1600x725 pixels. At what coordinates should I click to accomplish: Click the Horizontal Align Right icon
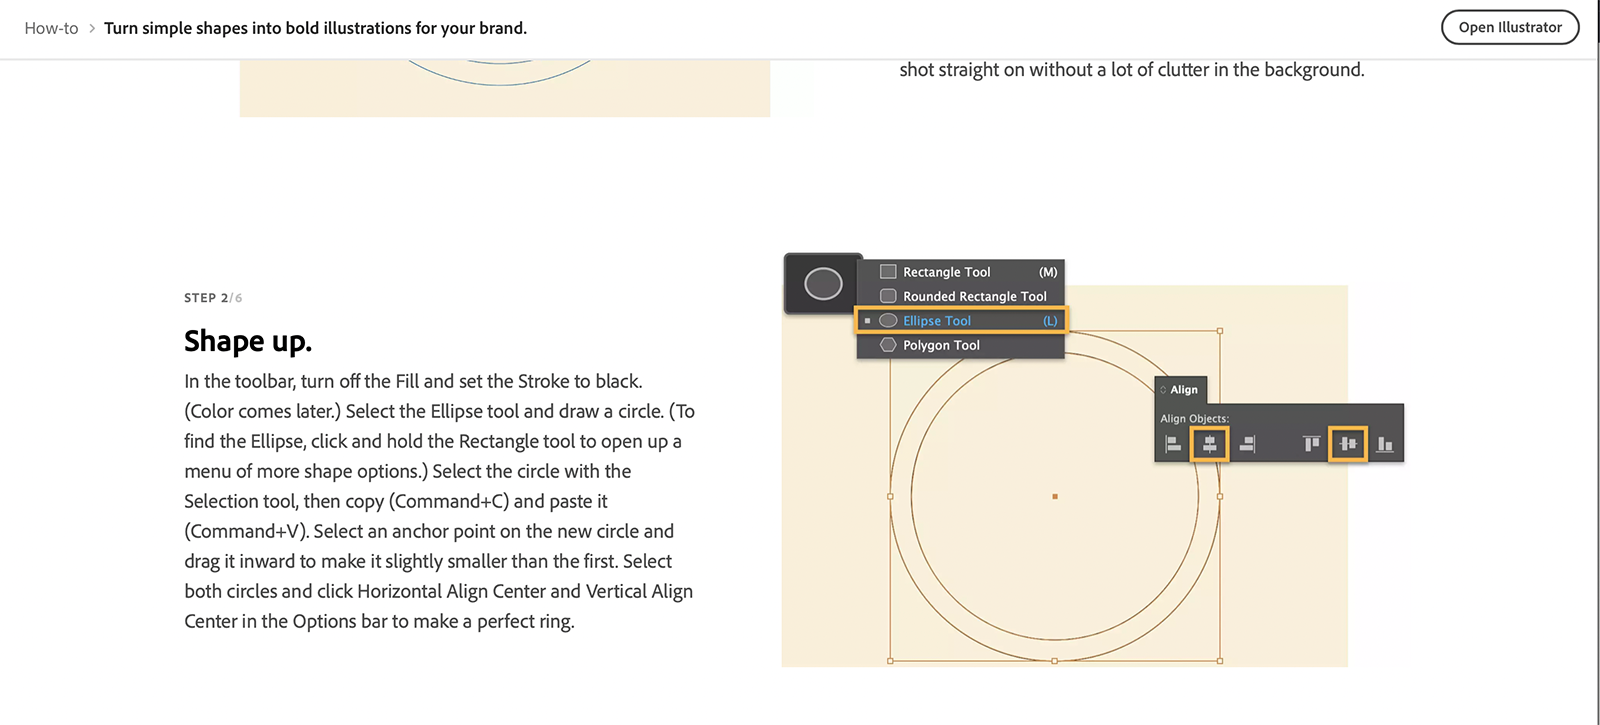coord(1247,444)
